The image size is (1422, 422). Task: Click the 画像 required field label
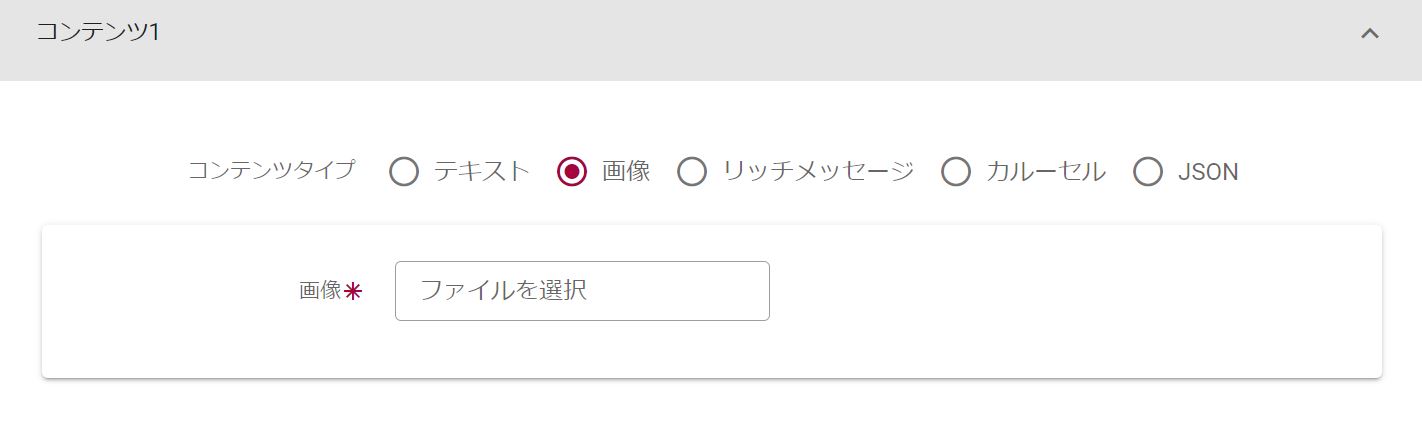320,291
